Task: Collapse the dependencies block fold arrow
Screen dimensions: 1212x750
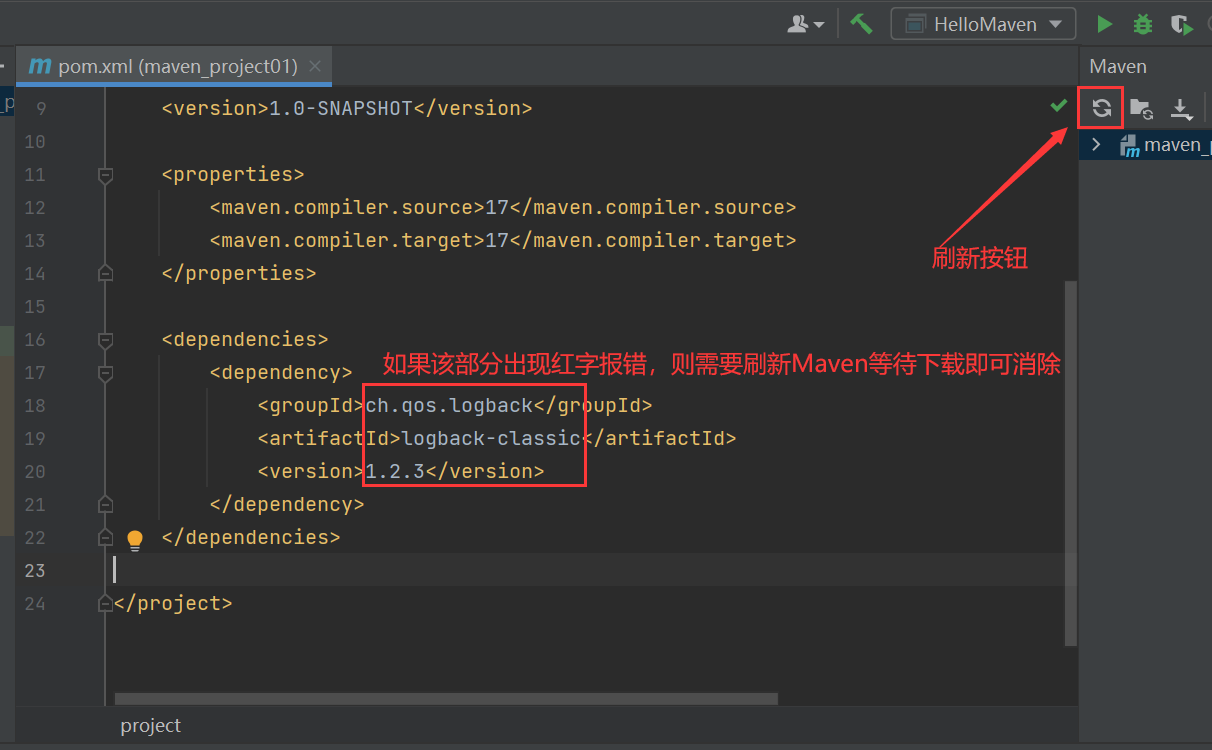Action: 105,339
